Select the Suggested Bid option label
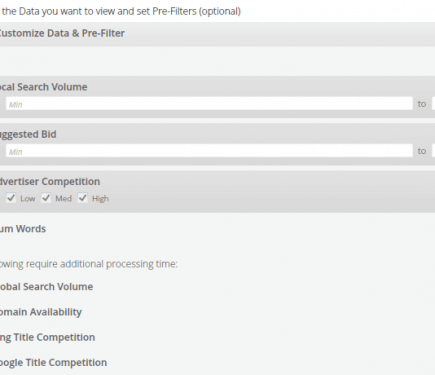Viewport: 435px width, 375px height. [28, 134]
